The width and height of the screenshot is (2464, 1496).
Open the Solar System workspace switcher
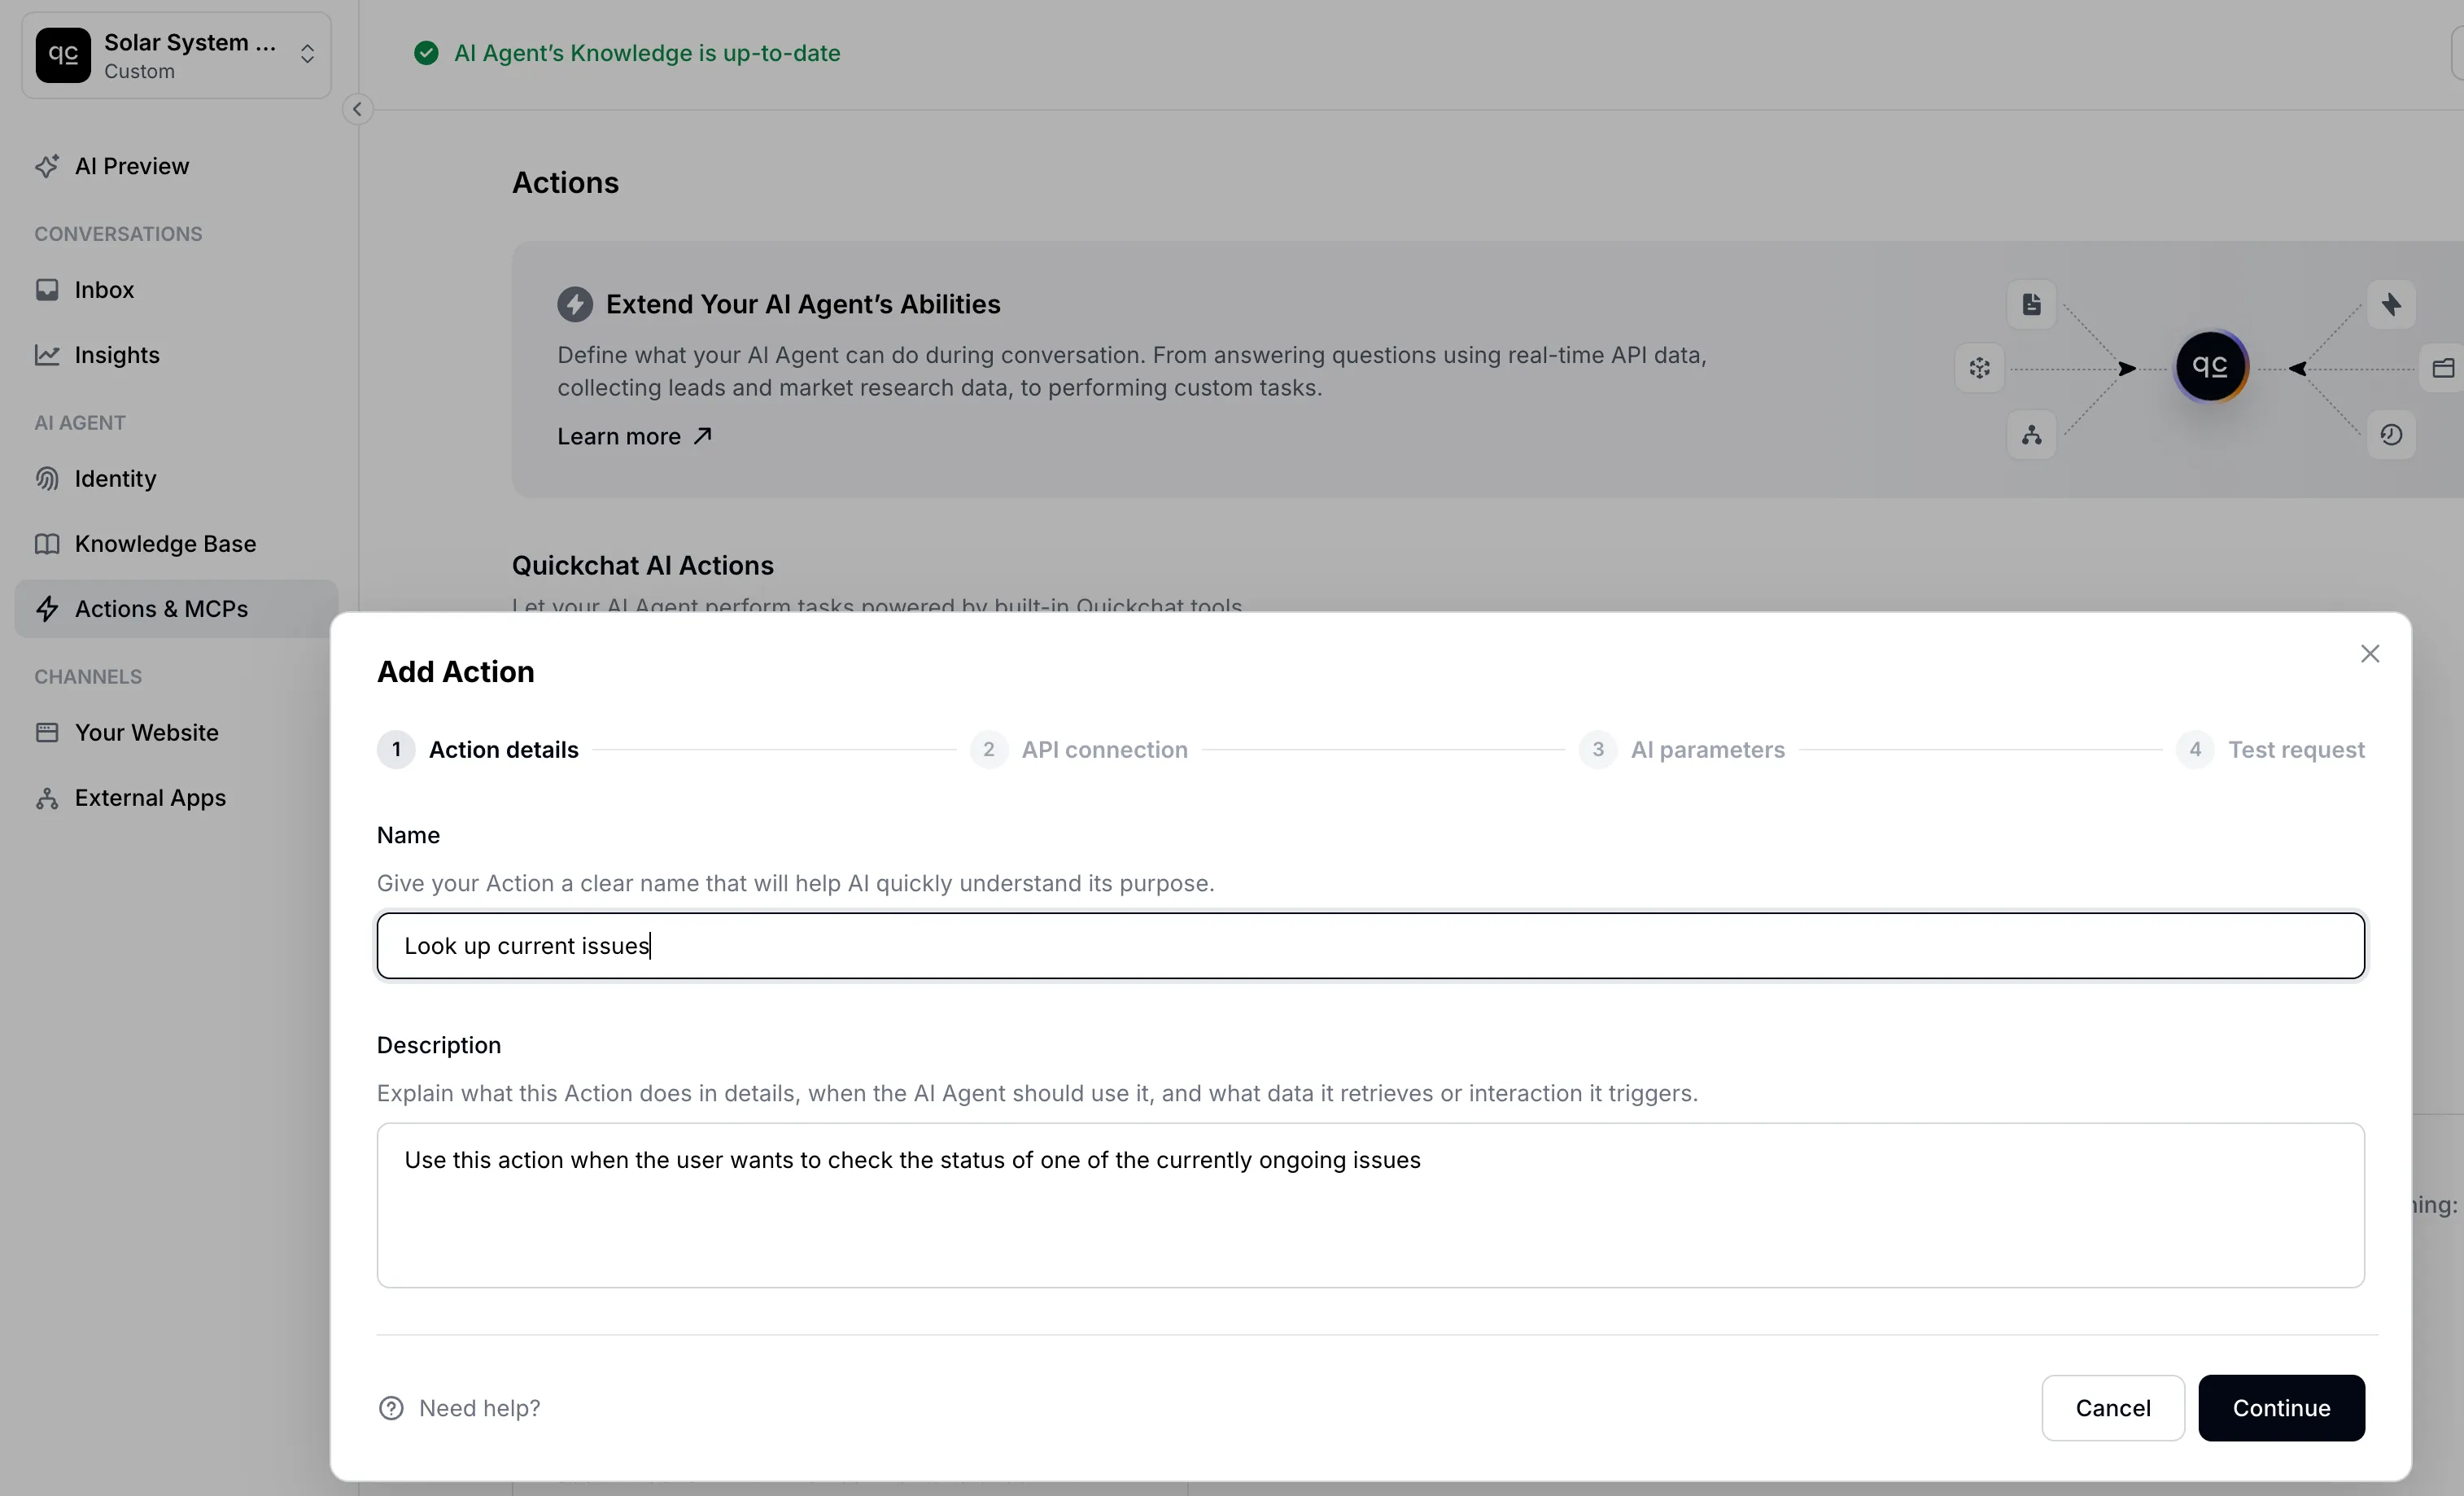click(x=176, y=55)
